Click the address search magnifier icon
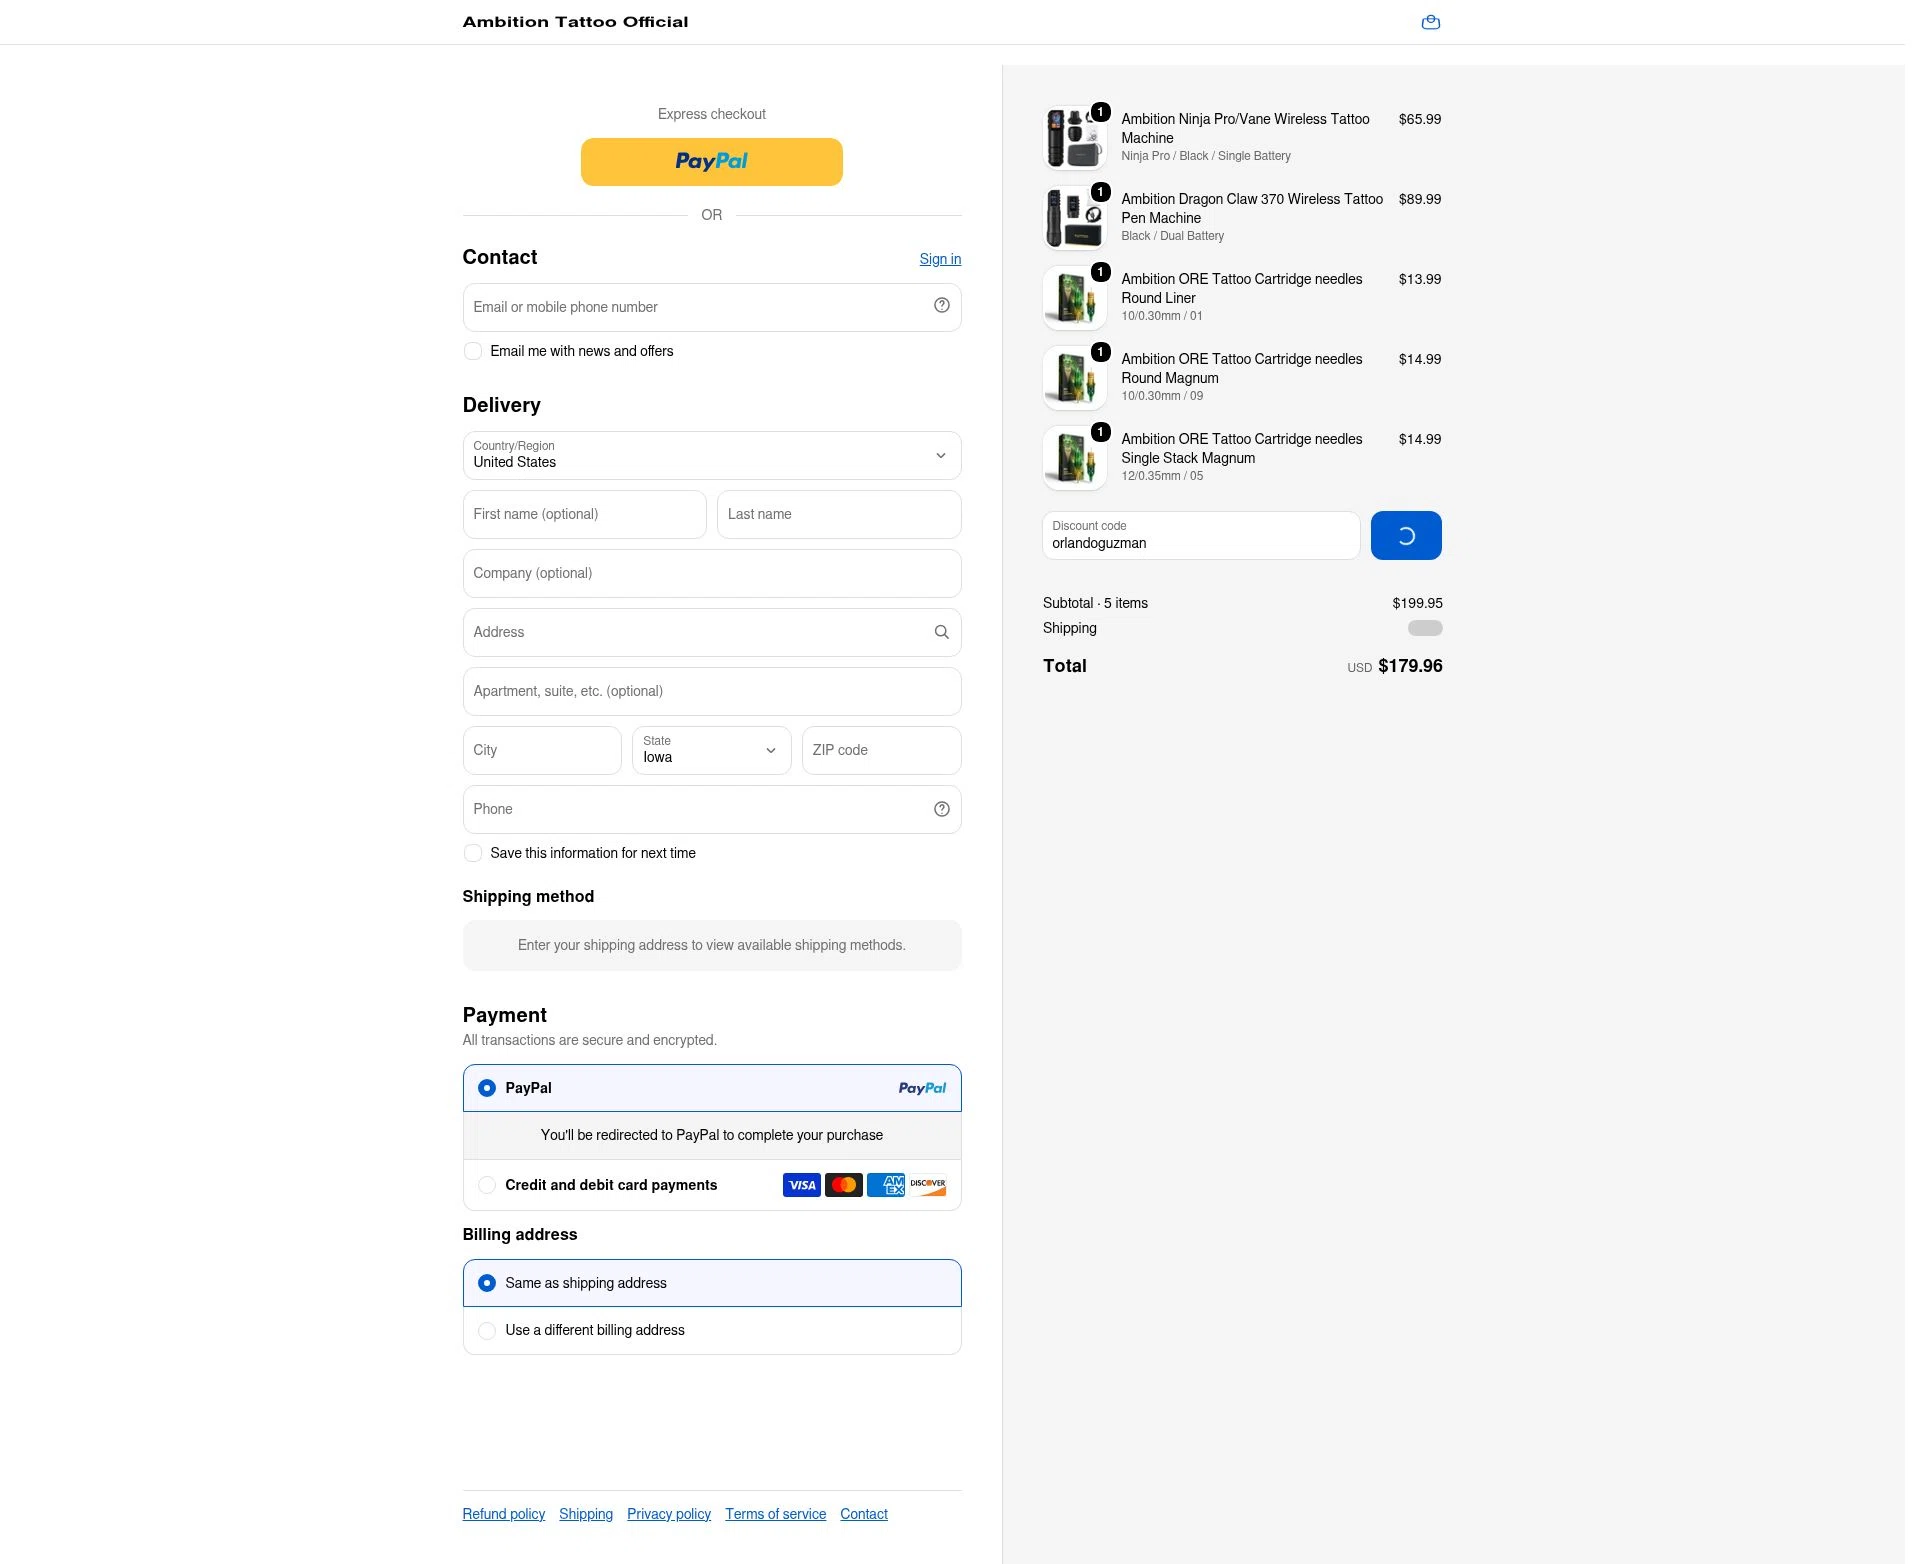1920x1564 pixels. coord(942,632)
